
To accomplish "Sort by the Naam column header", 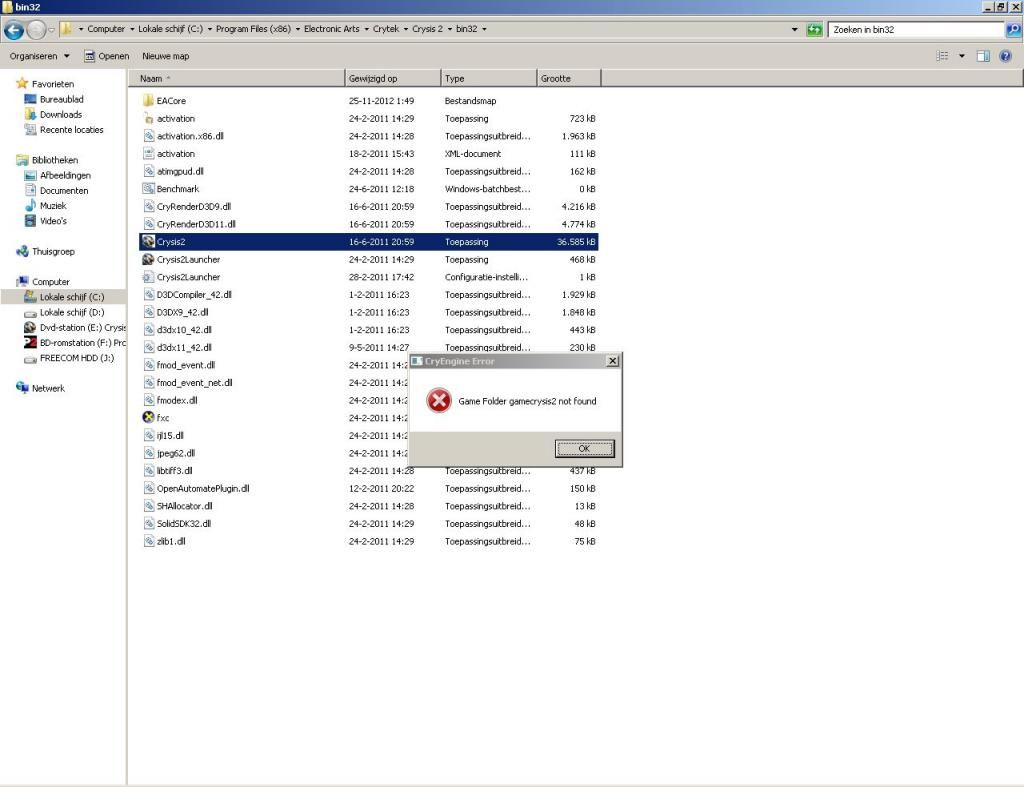I will (x=236, y=78).
